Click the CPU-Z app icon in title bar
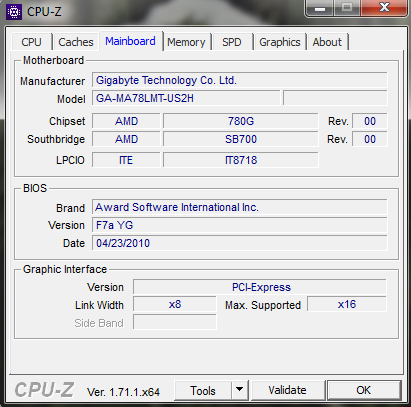The height and width of the screenshot is (407, 411). click(x=14, y=12)
